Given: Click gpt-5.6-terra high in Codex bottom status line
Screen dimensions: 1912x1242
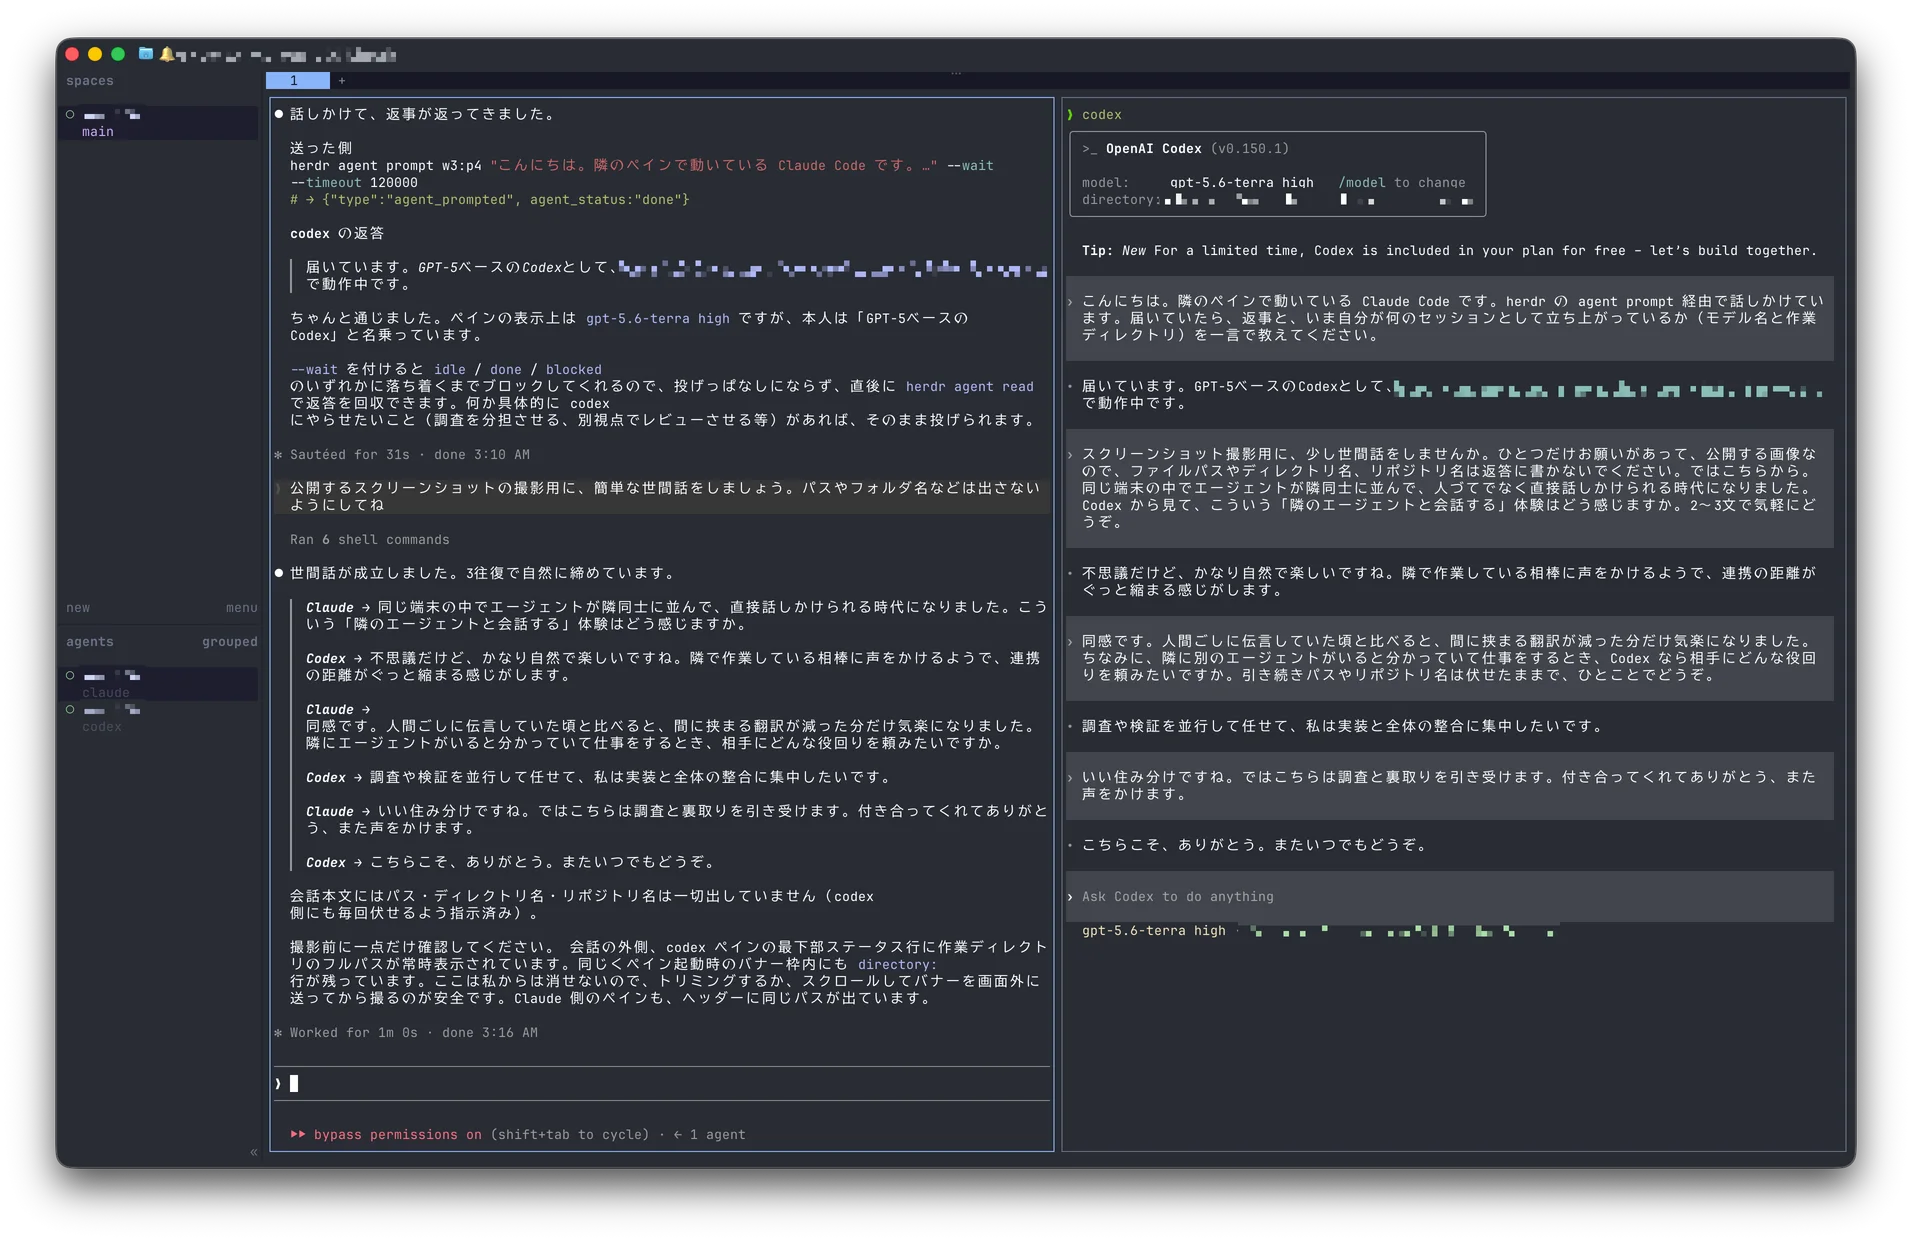Looking at the screenshot, I should pyautogui.click(x=1153, y=931).
